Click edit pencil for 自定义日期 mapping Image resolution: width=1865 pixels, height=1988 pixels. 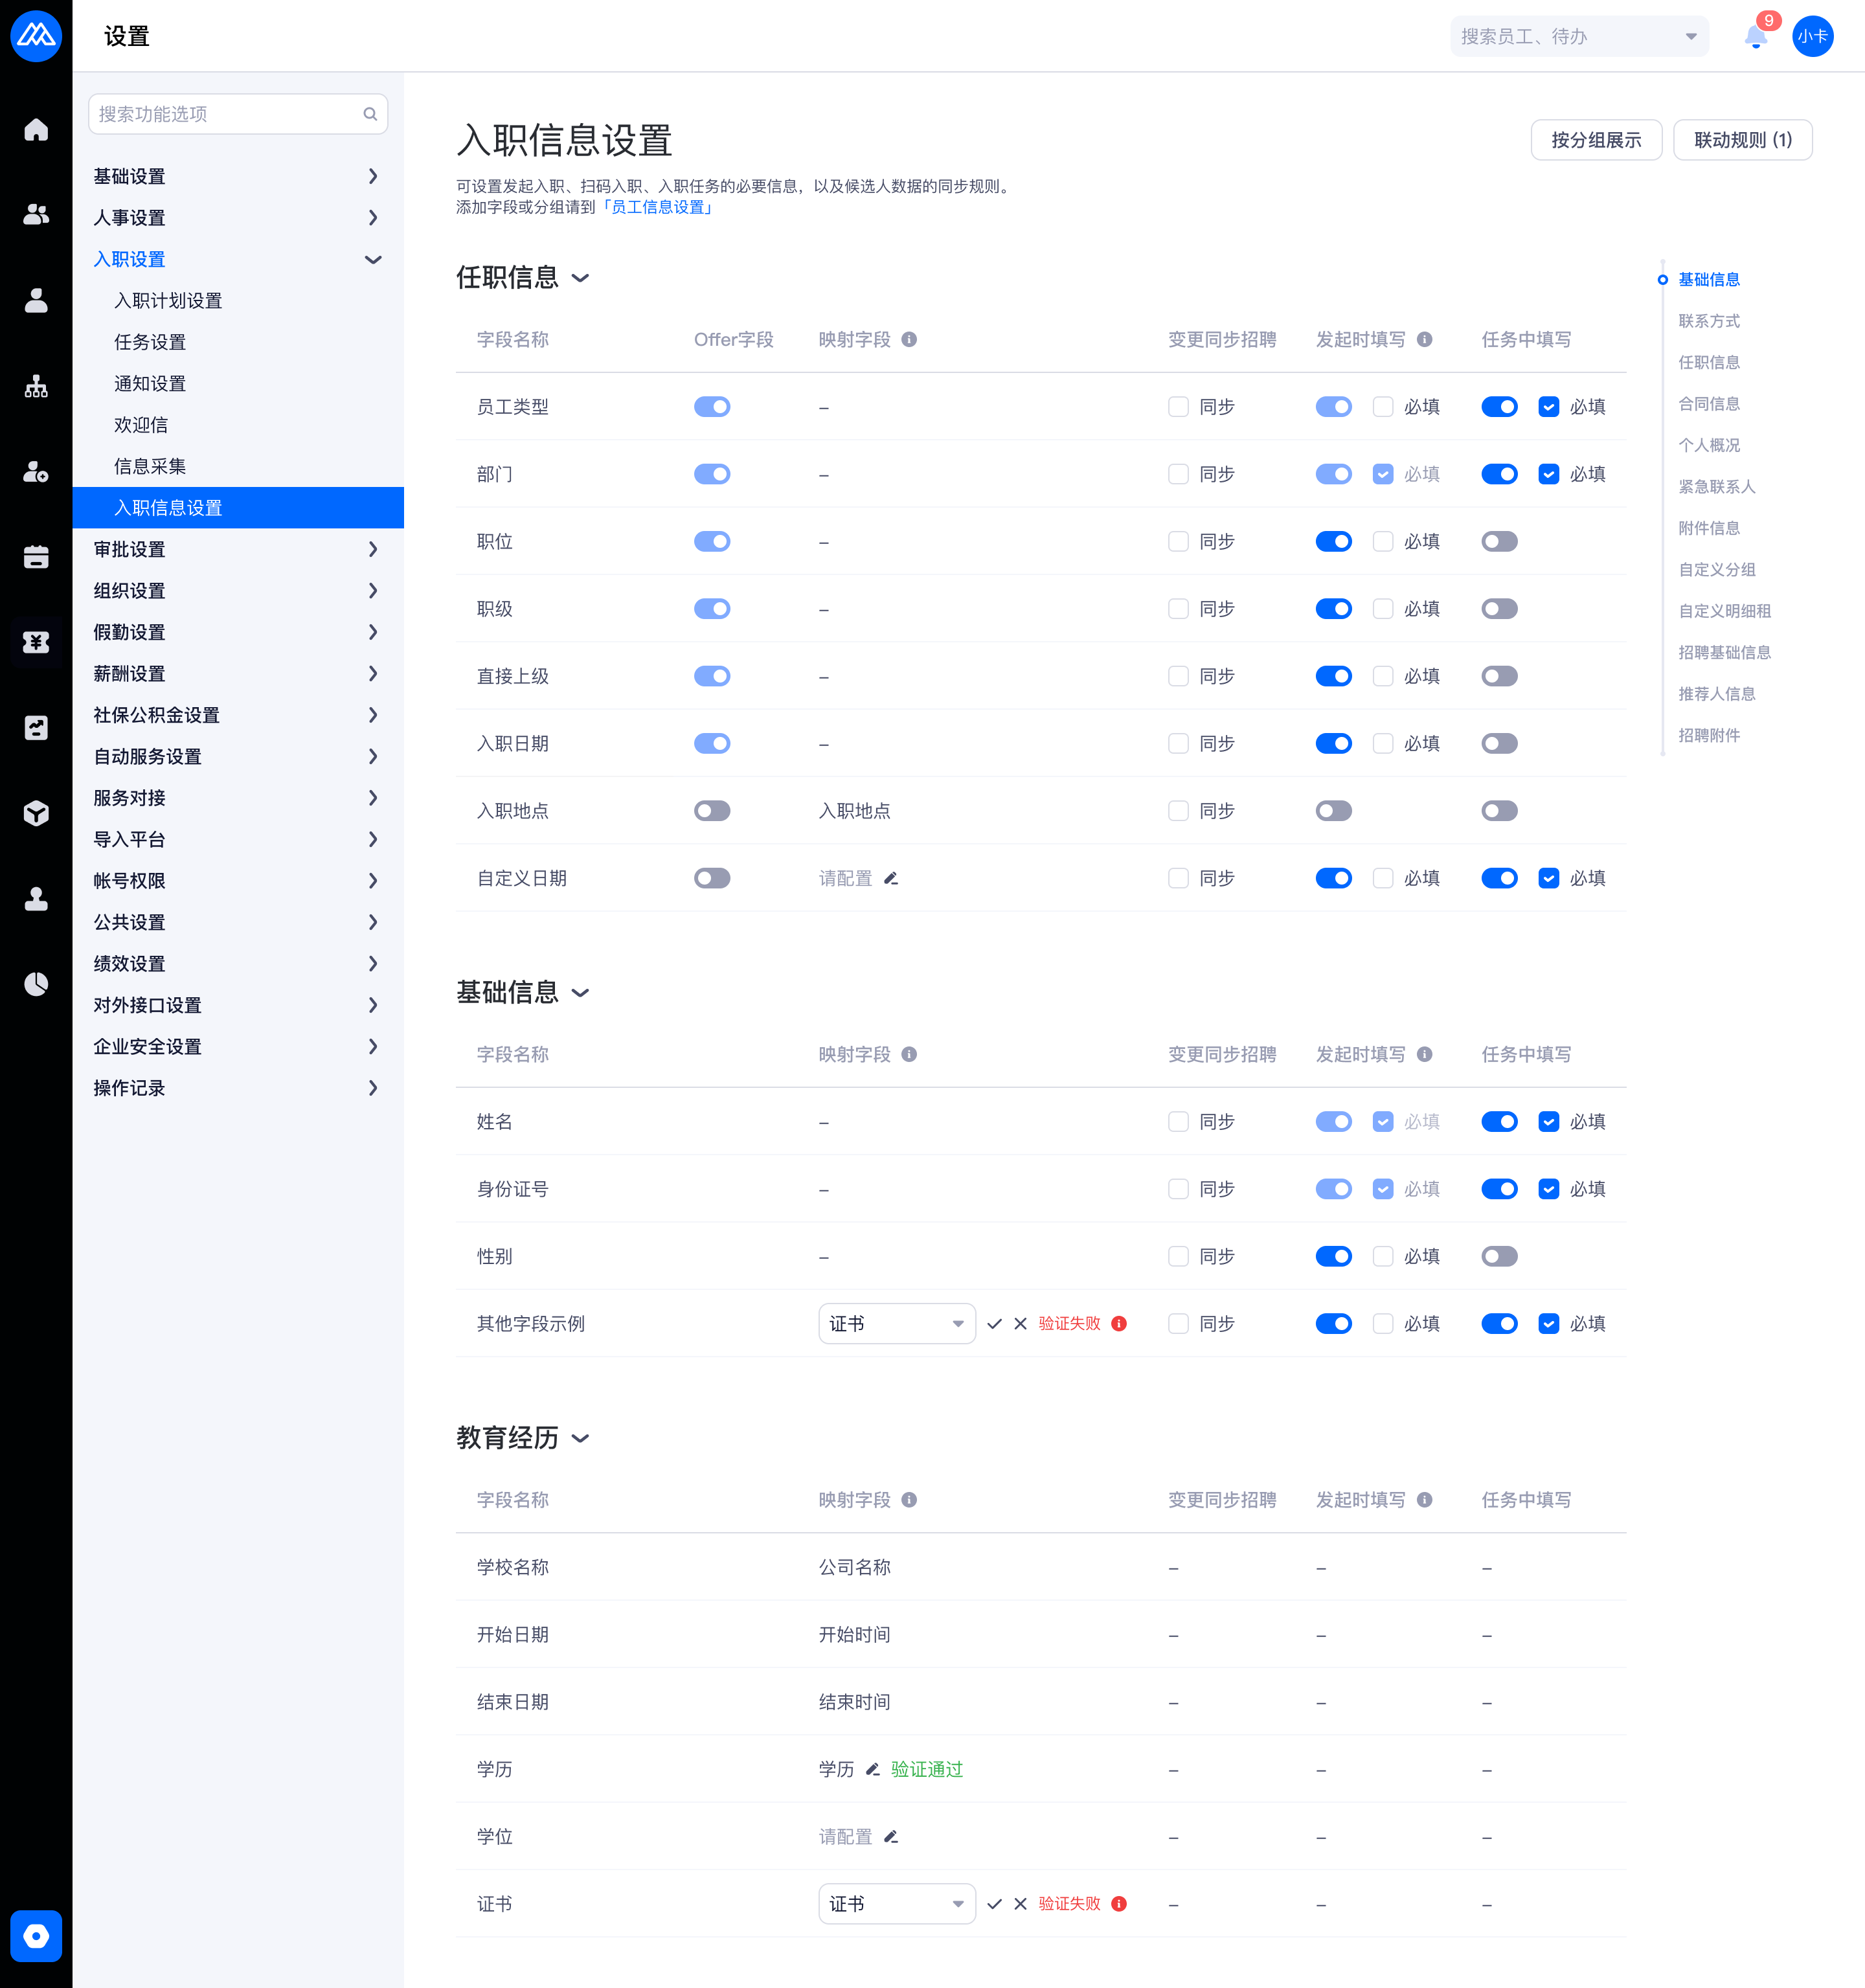pos(891,878)
